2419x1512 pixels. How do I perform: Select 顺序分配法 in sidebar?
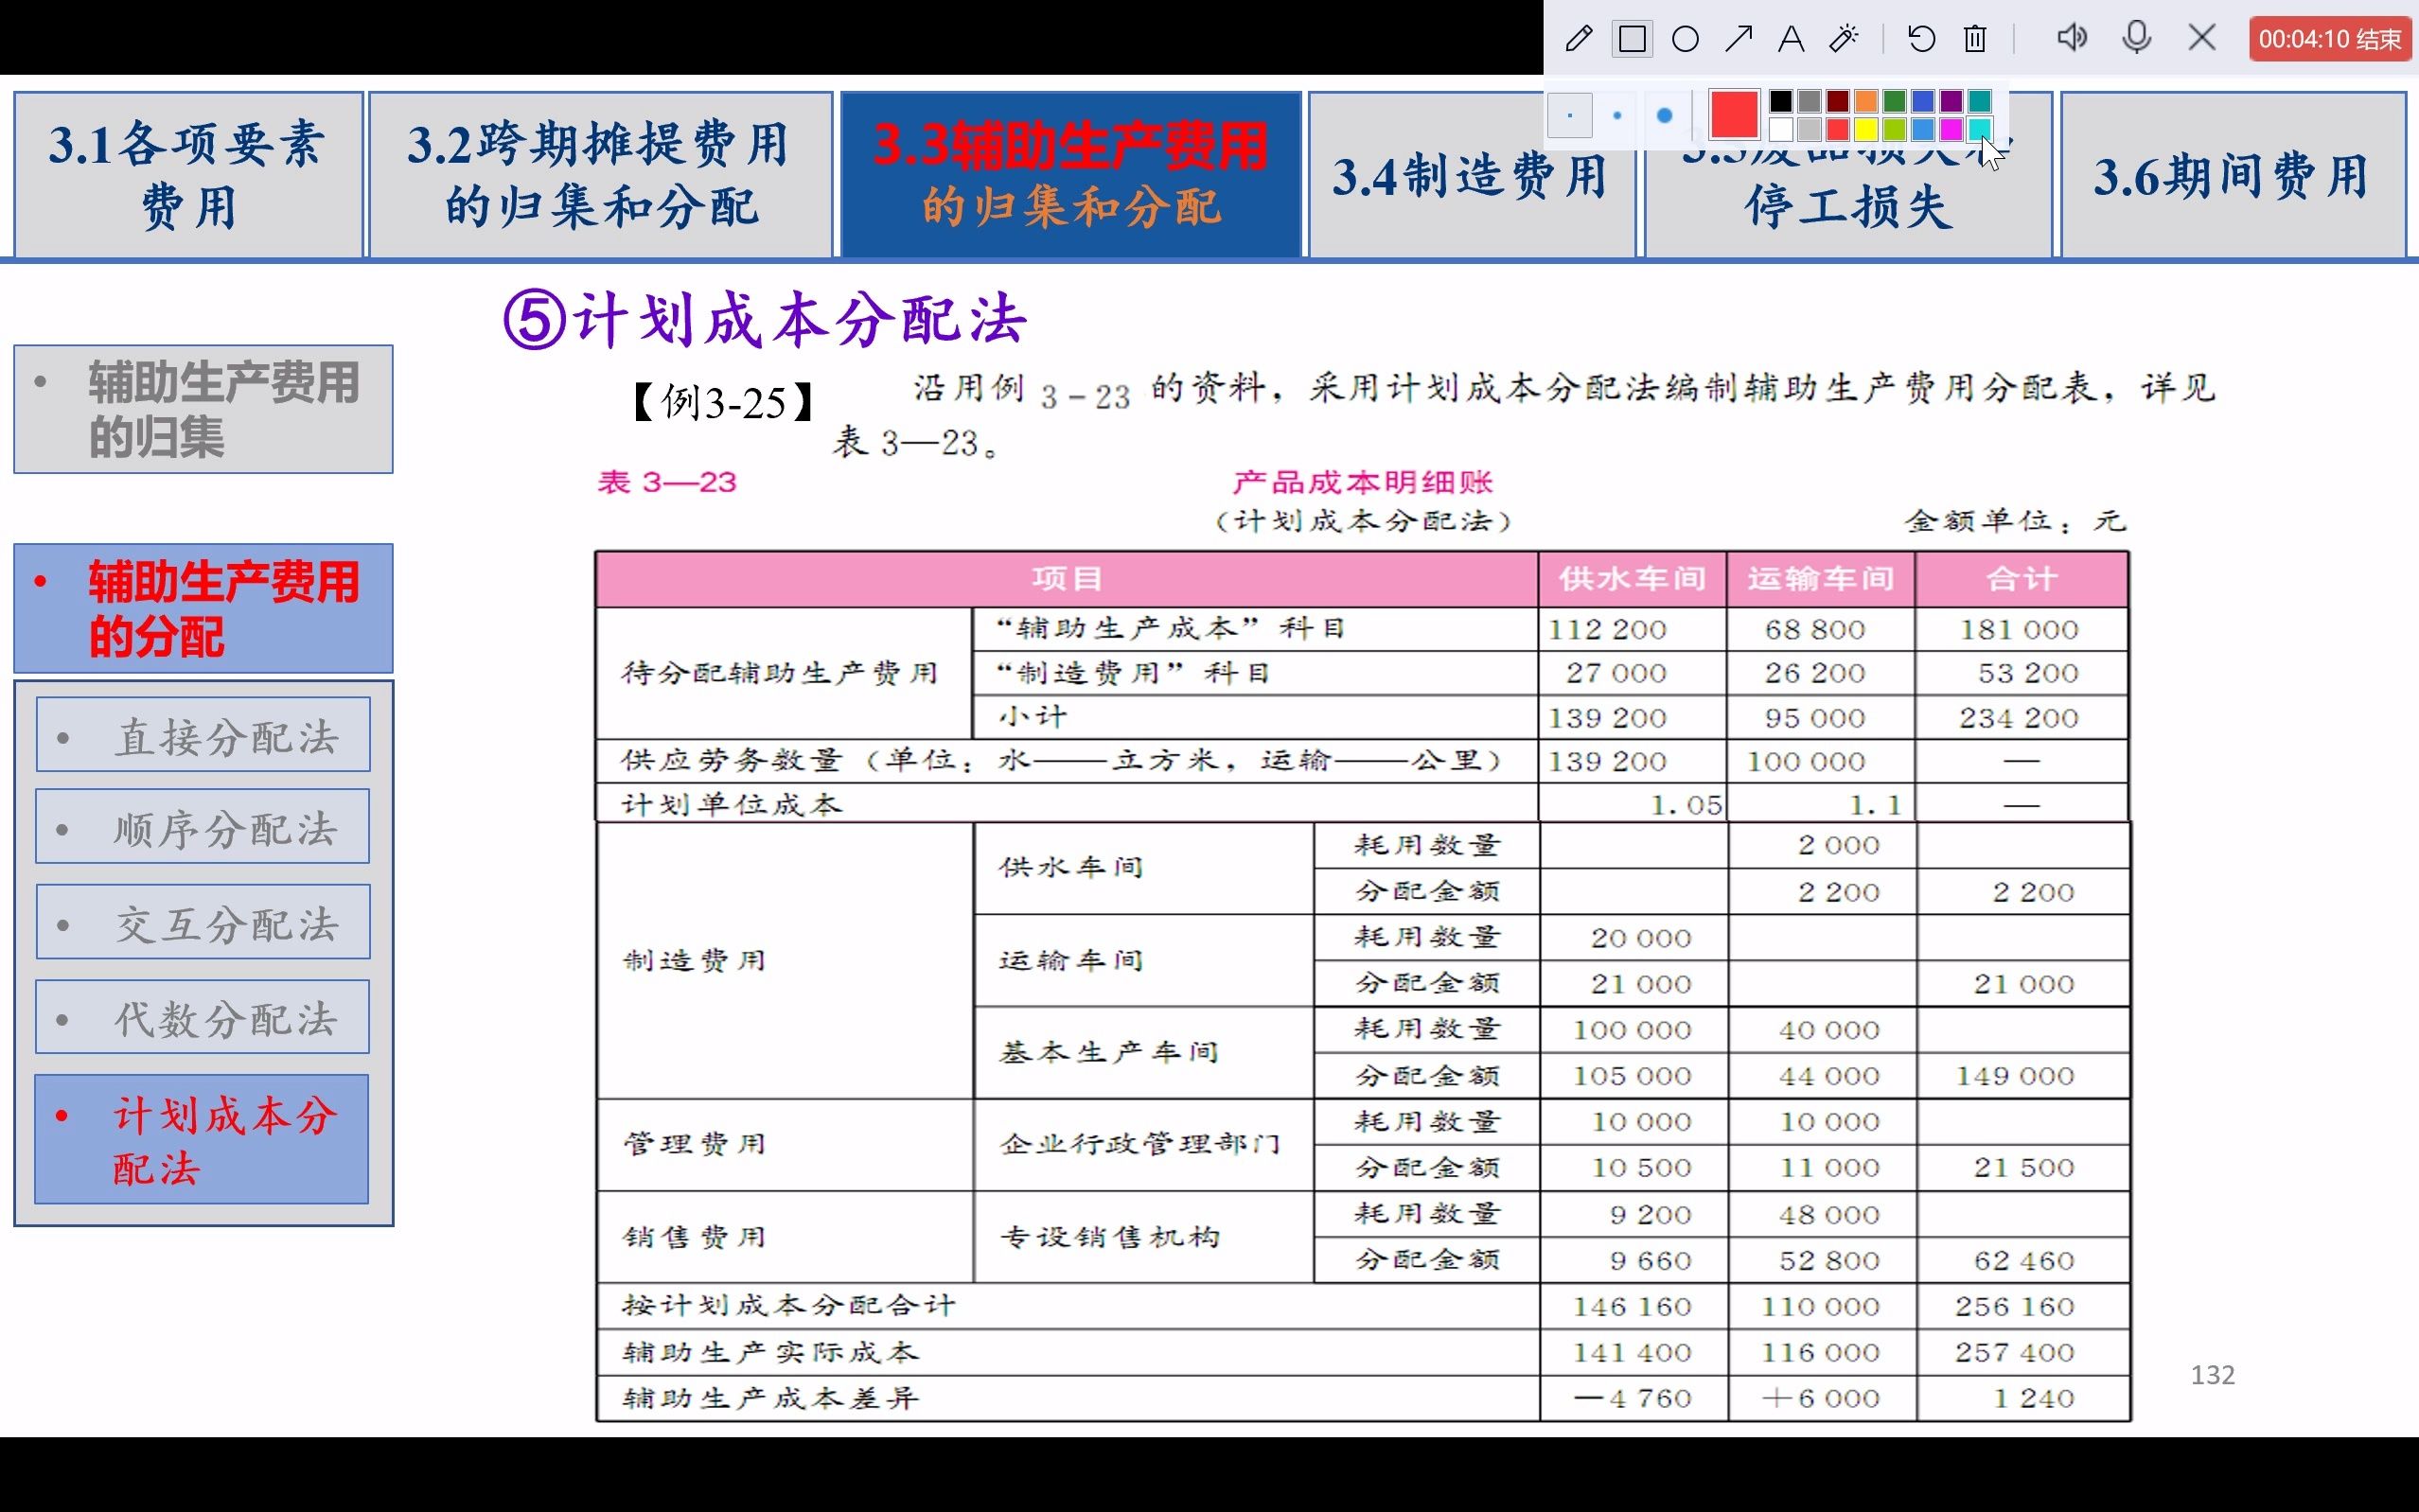click(203, 827)
